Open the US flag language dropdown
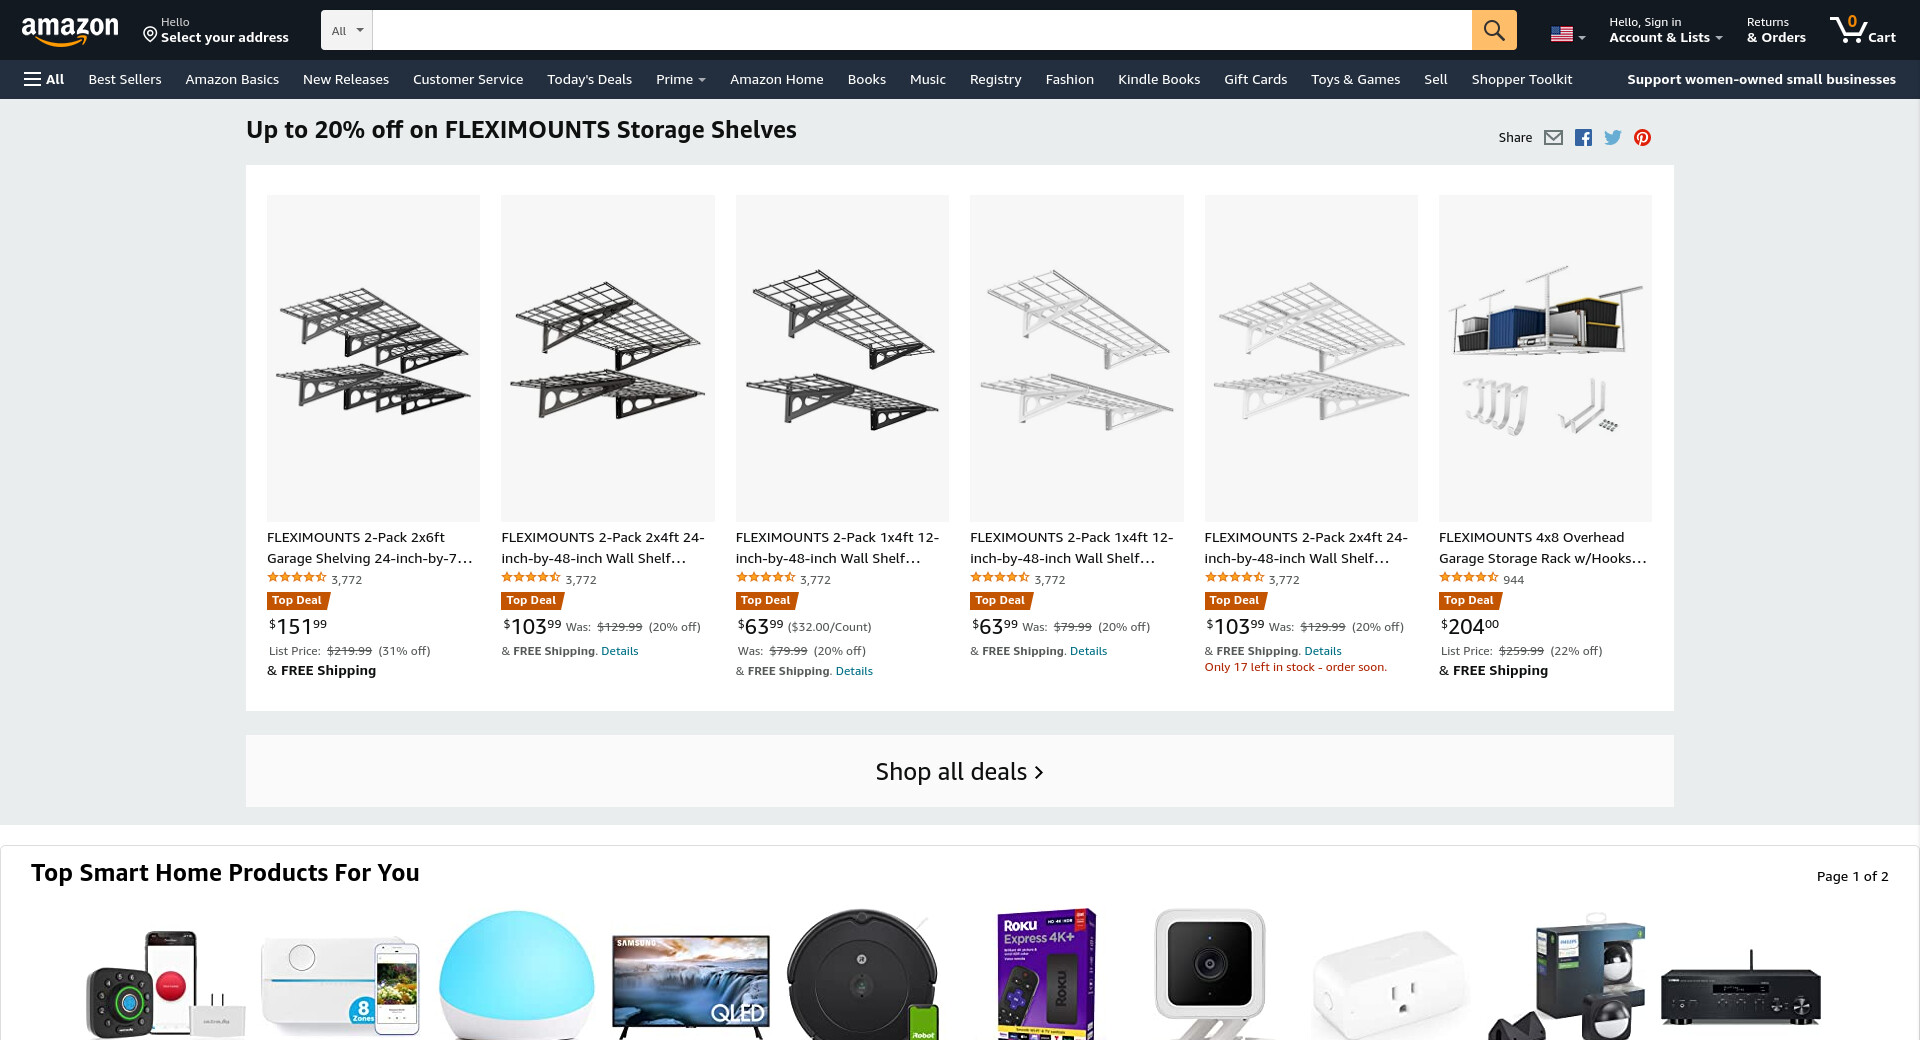Screen dimensions: 1920x1040 pos(1568,34)
